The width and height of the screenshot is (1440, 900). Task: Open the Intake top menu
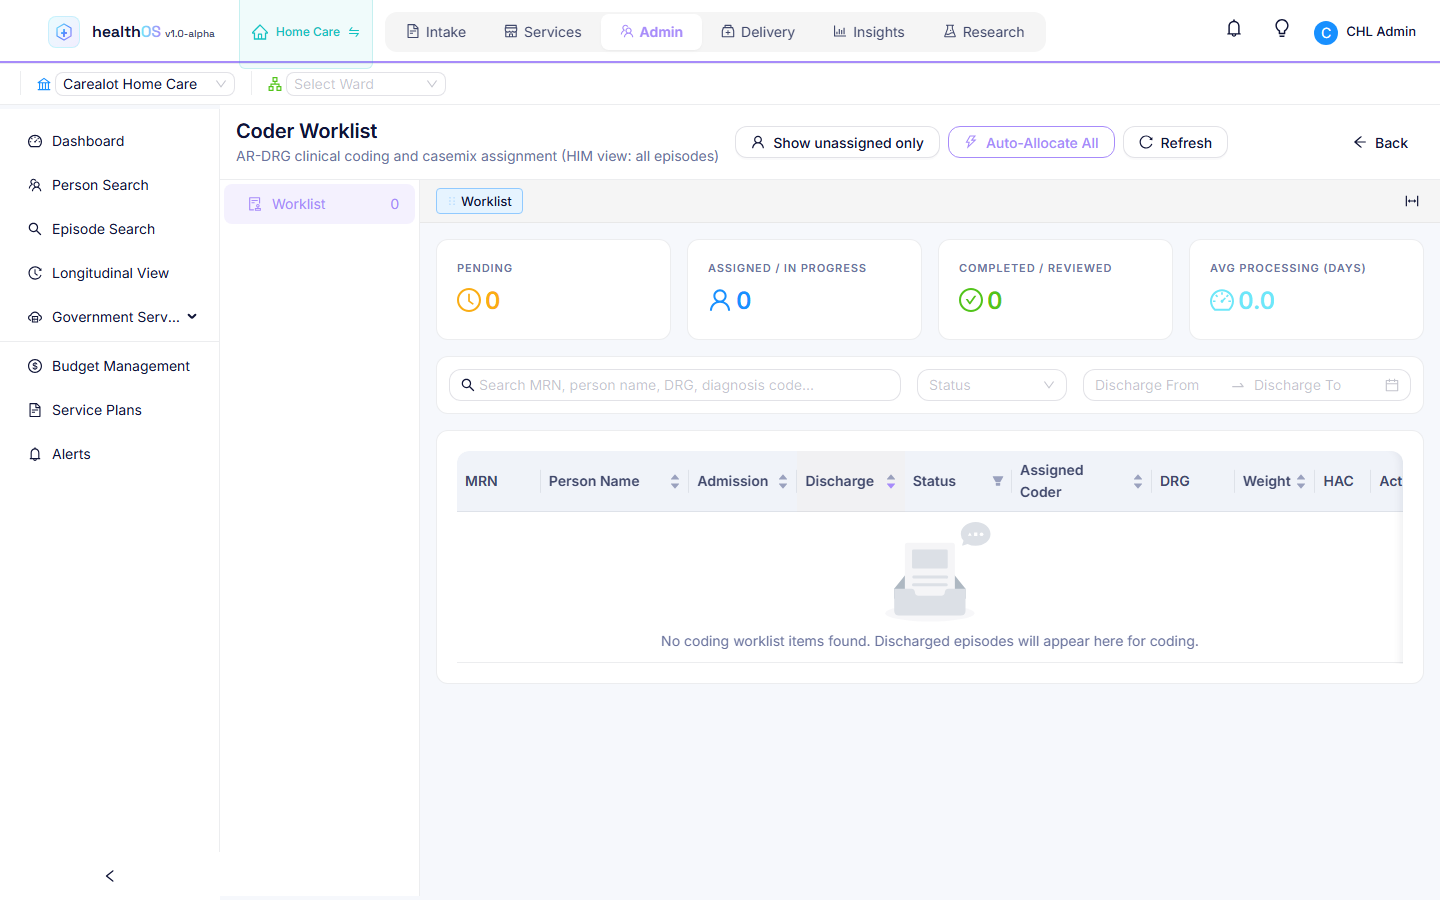(436, 32)
